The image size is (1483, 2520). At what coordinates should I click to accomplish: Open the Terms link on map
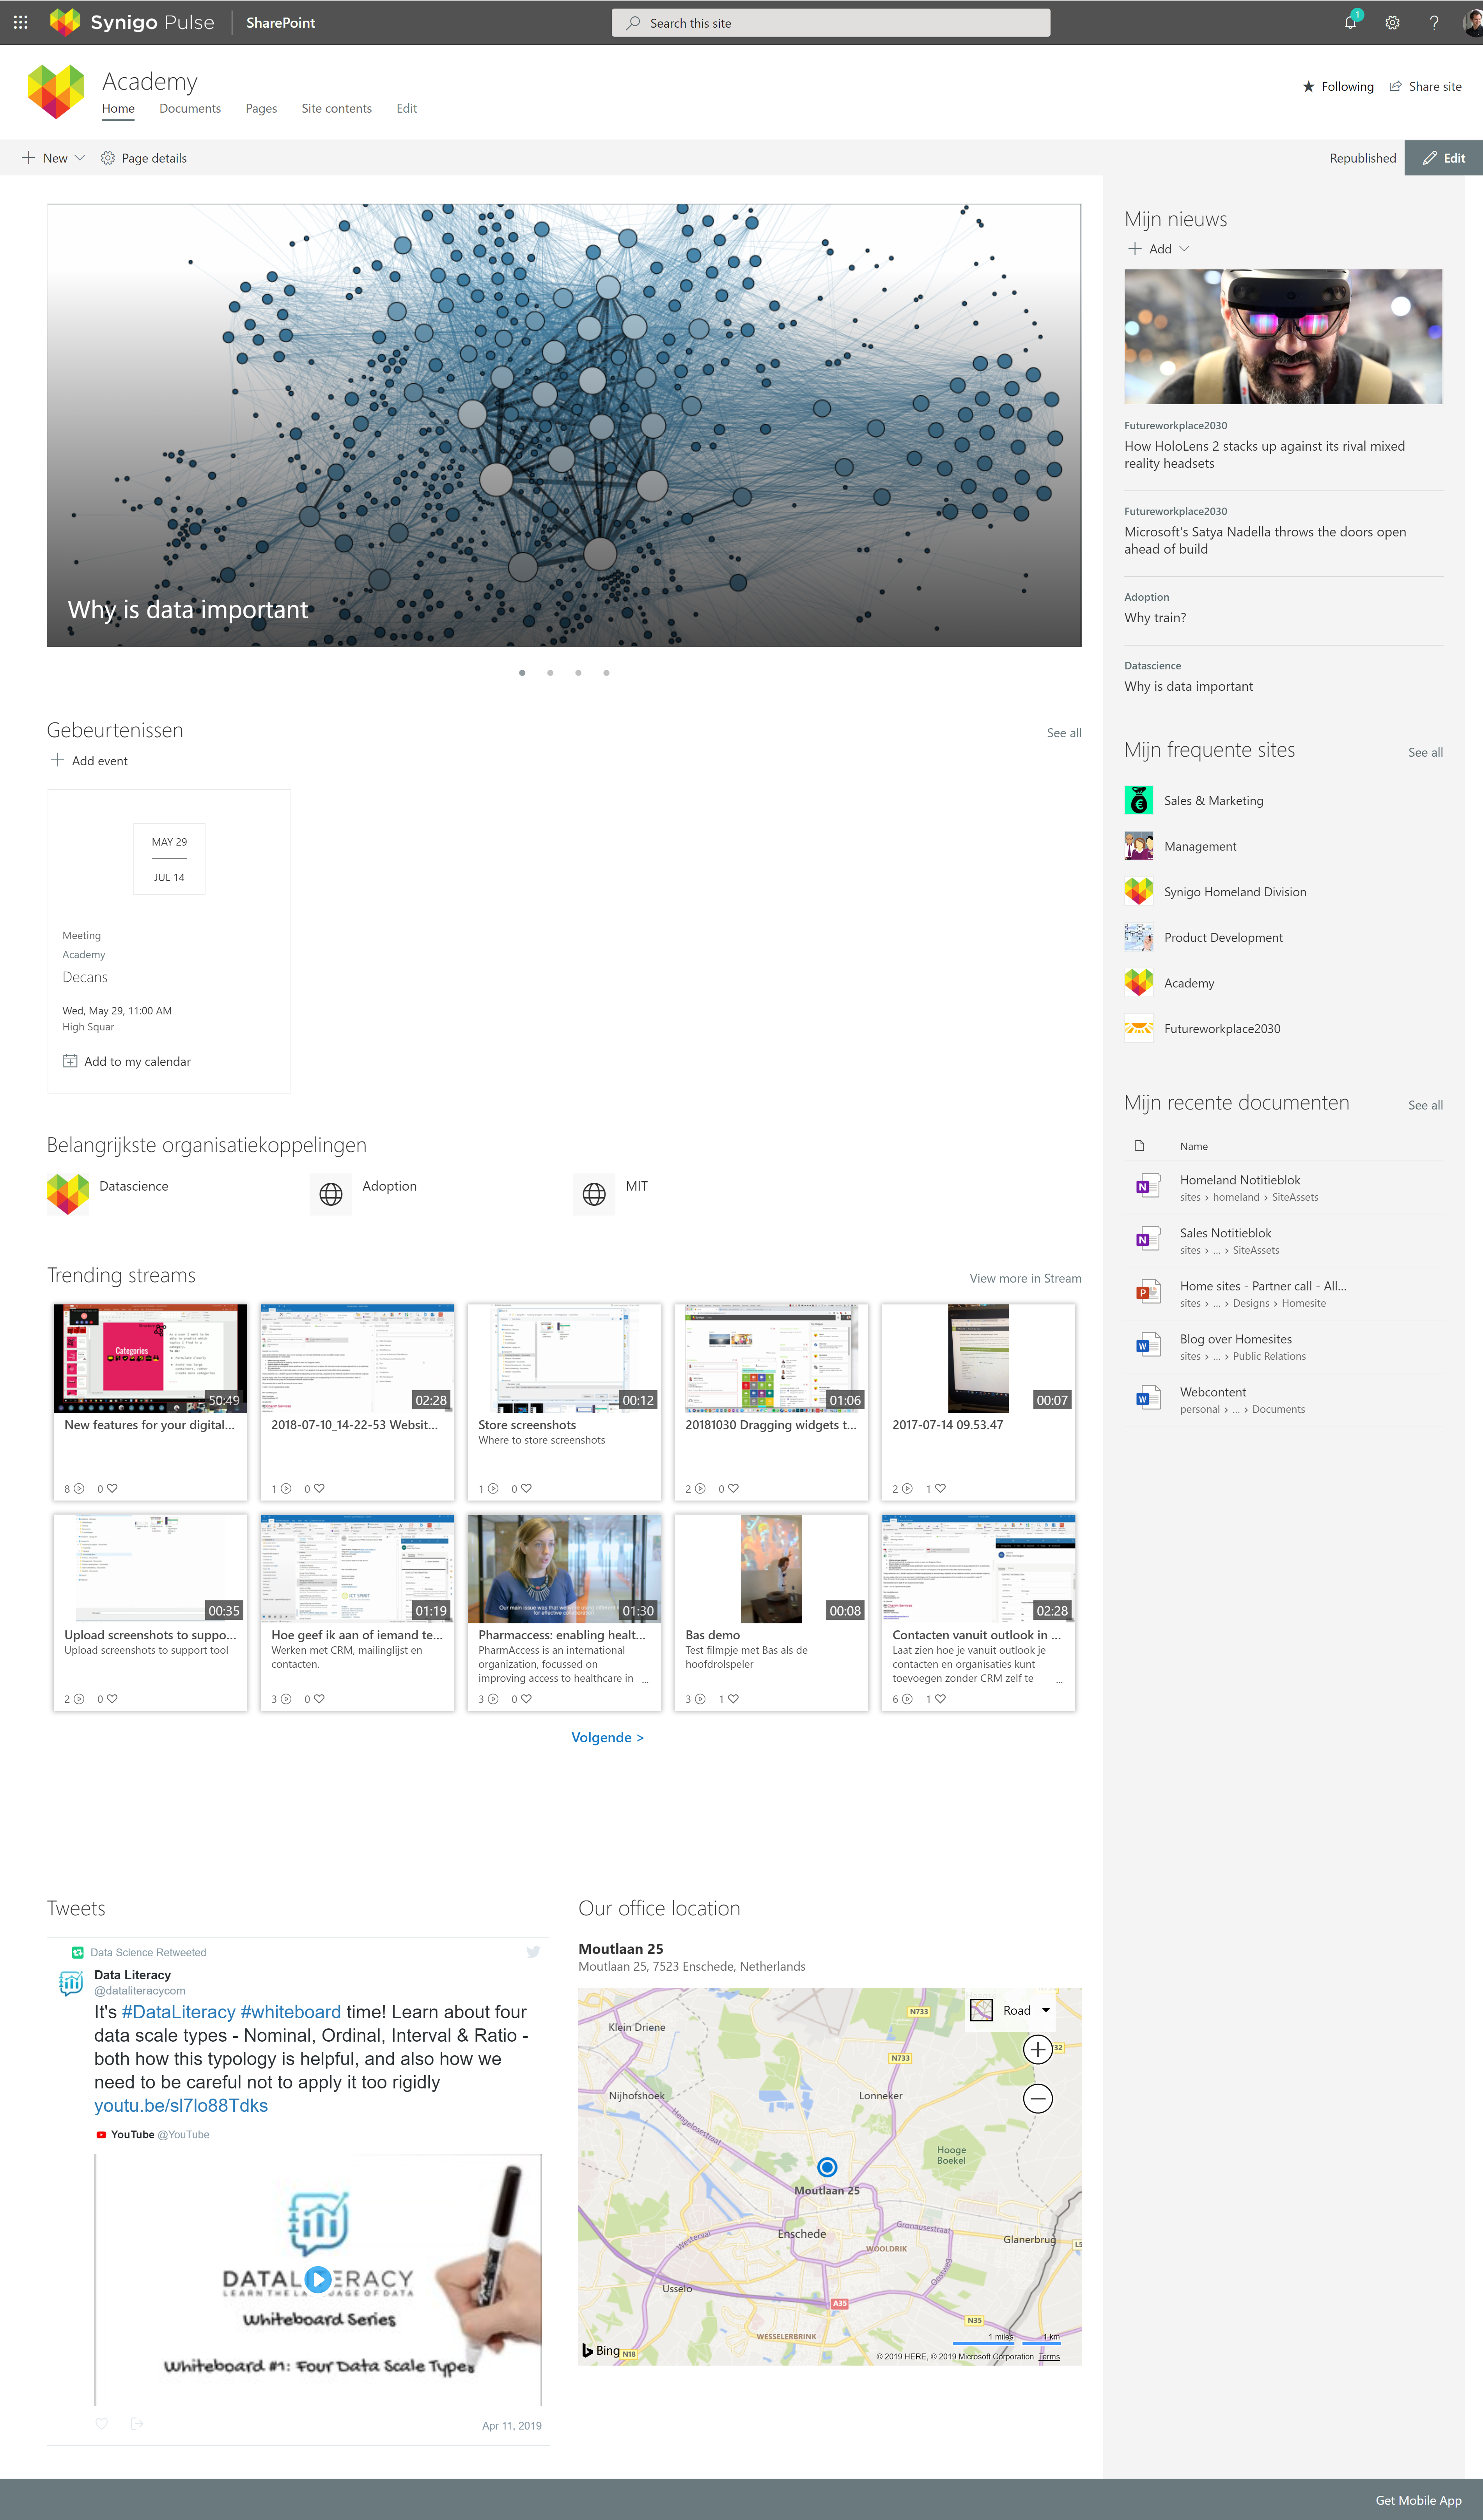(1049, 2357)
